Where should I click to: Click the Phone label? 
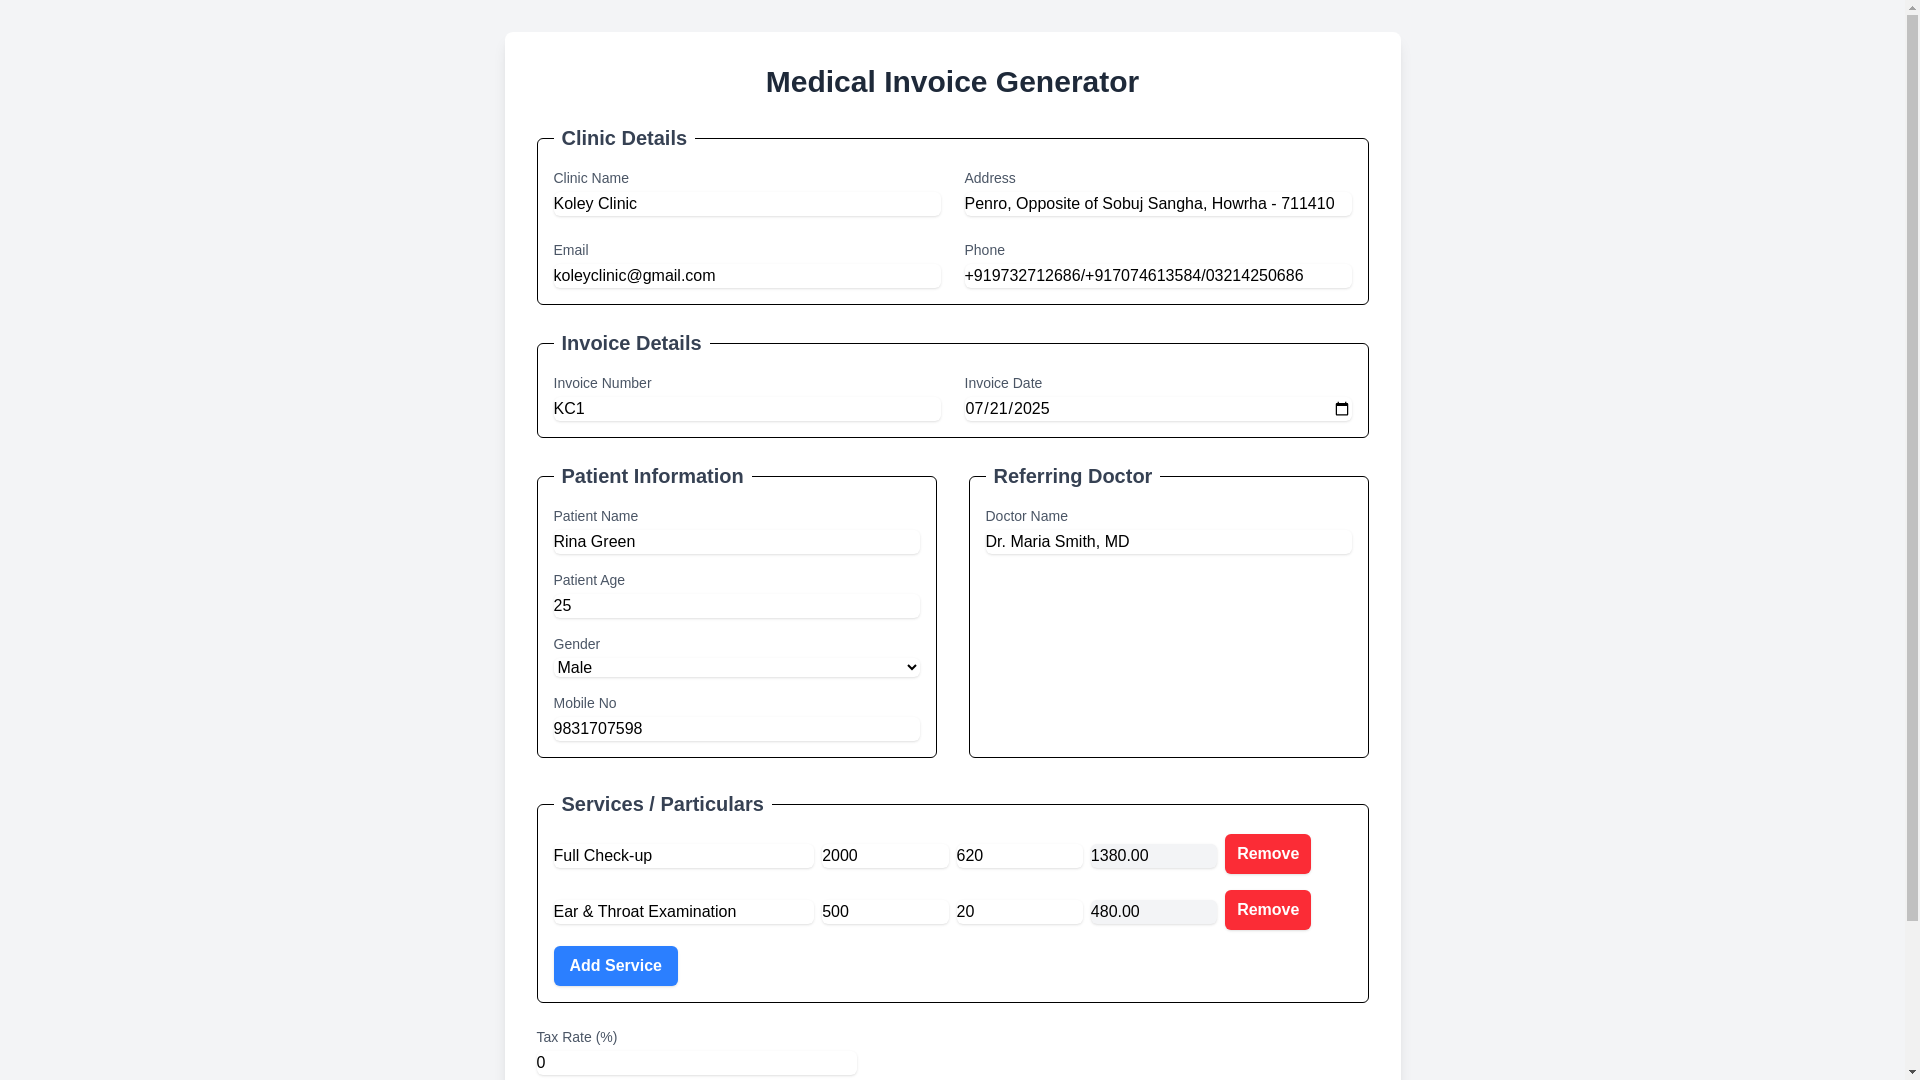(x=985, y=250)
